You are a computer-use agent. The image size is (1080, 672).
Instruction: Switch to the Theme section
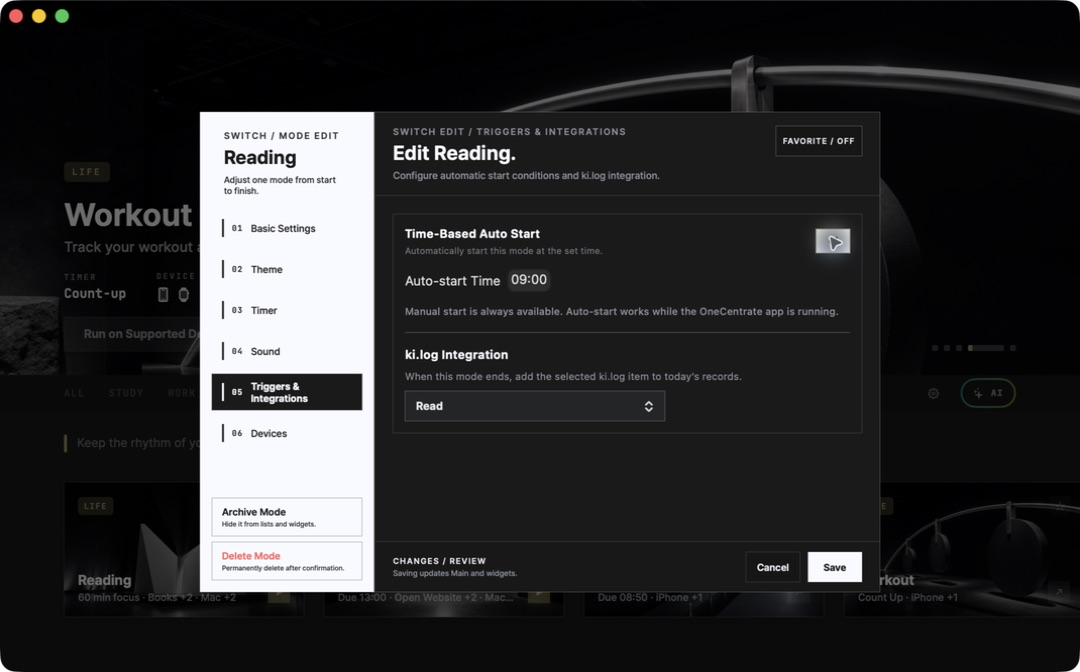click(x=287, y=269)
